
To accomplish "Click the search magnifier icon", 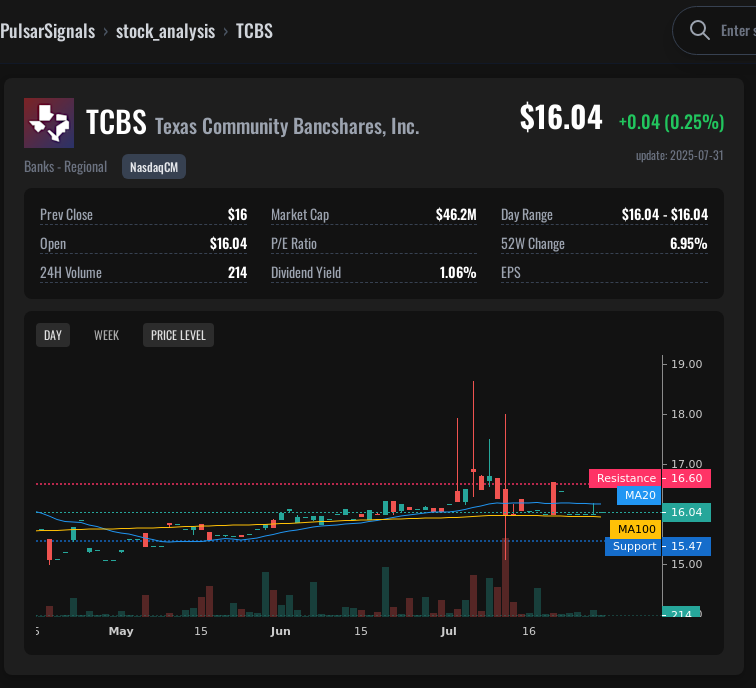I will click(x=699, y=30).
